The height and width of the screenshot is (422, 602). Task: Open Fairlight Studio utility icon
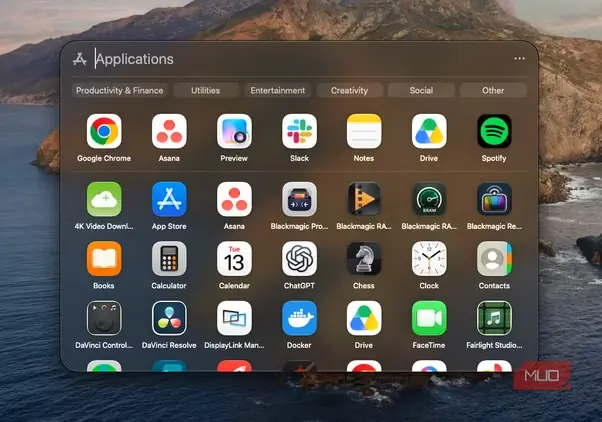click(494, 318)
